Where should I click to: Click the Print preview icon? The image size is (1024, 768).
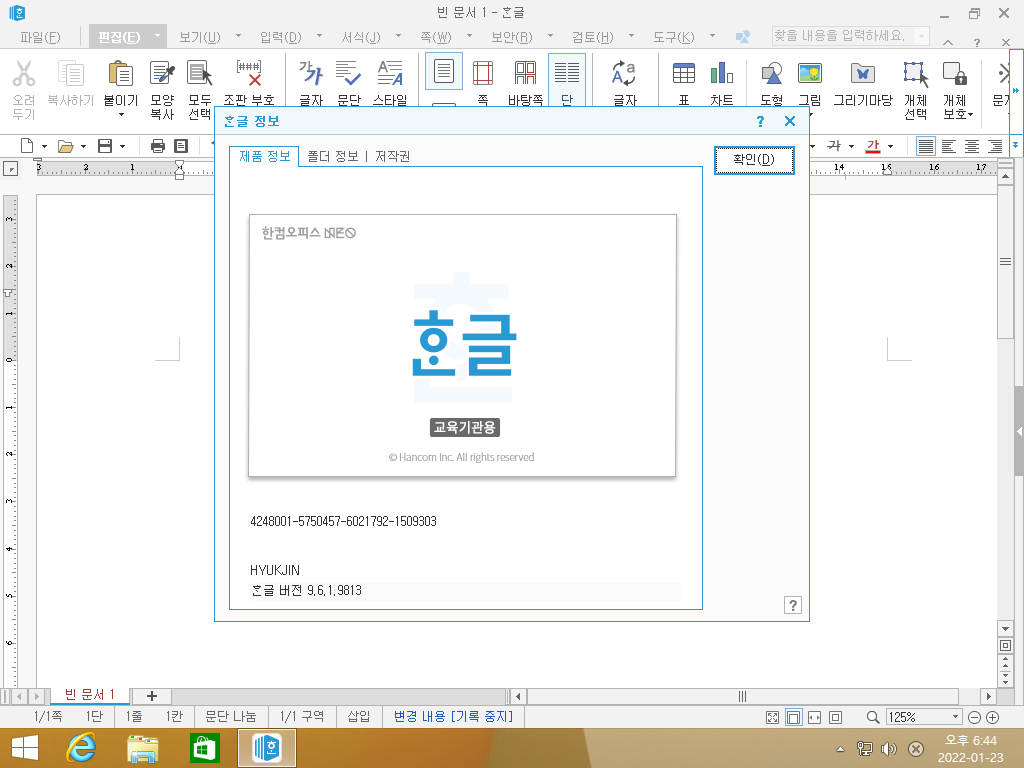pos(181,146)
